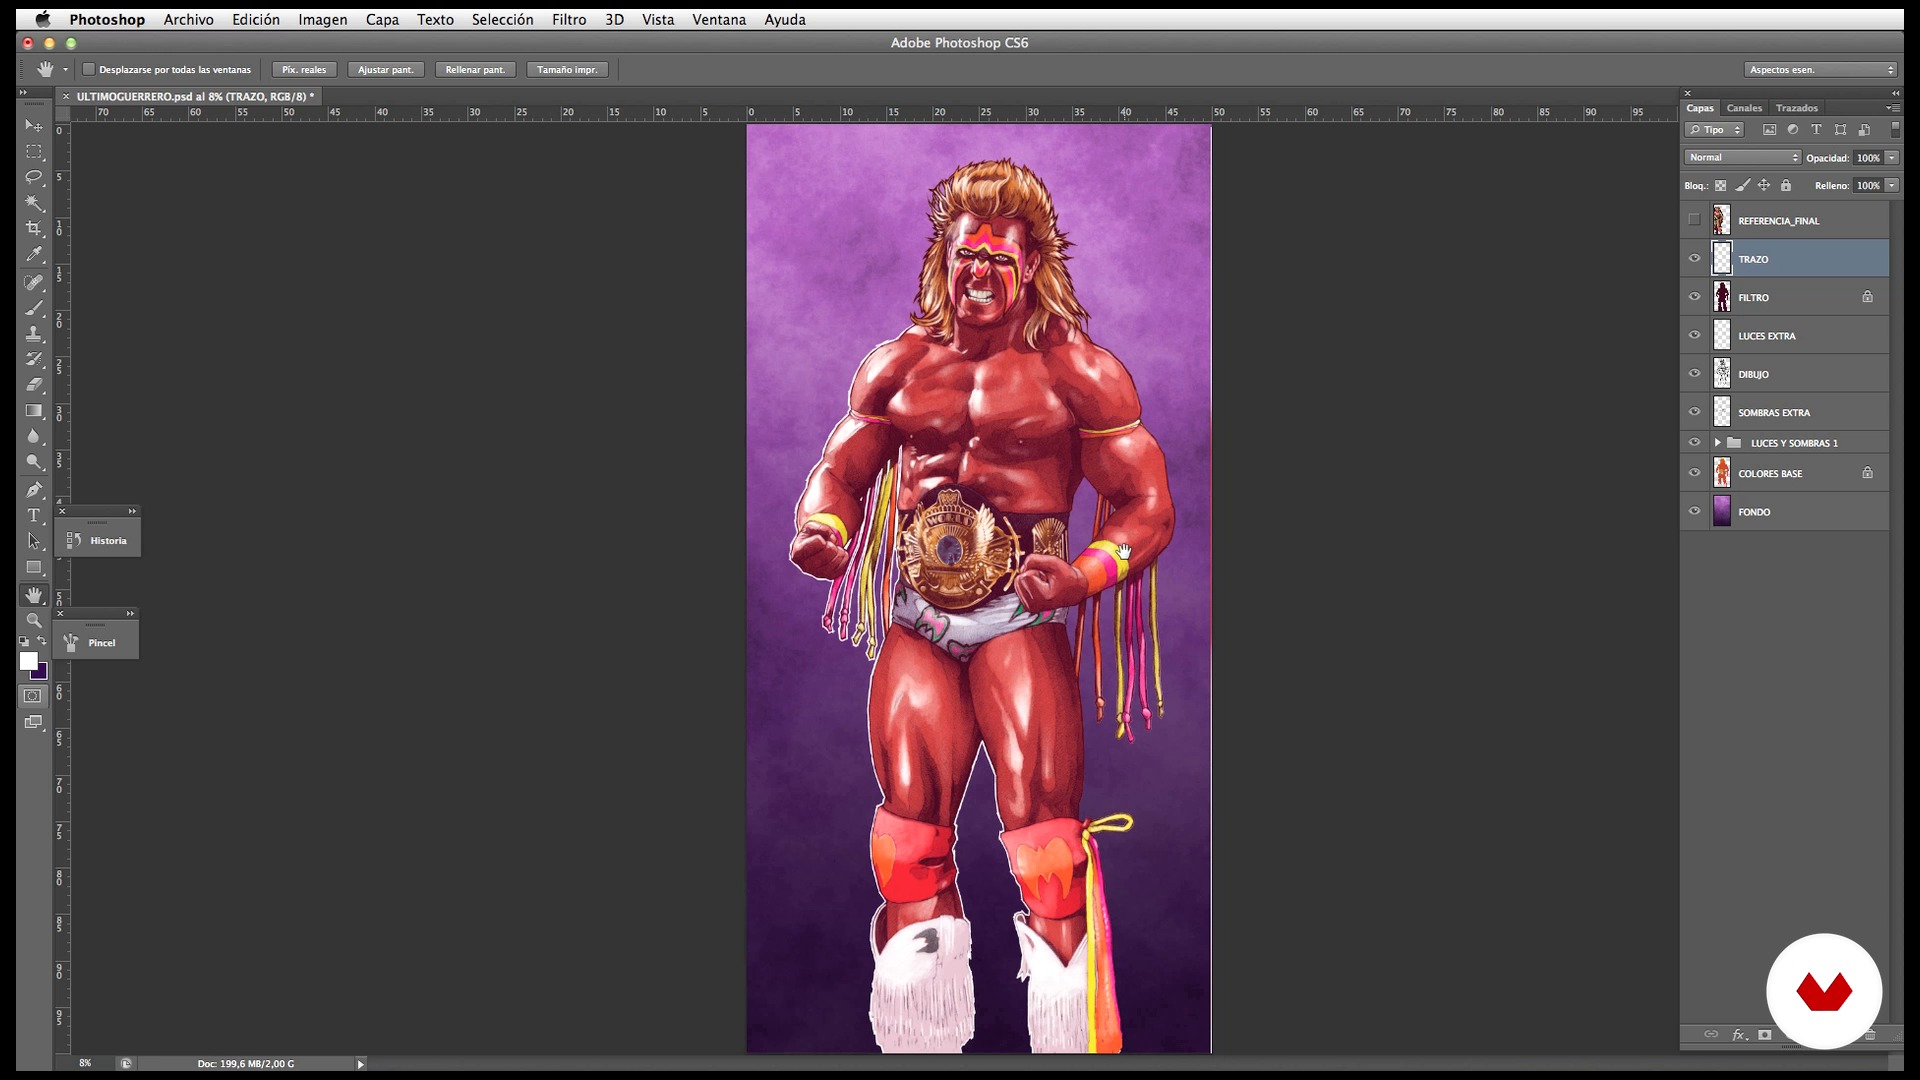This screenshot has width=1920, height=1080.
Task: Open the Relleno dropdown arrow
Action: pyautogui.click(x=1892, y=185)
